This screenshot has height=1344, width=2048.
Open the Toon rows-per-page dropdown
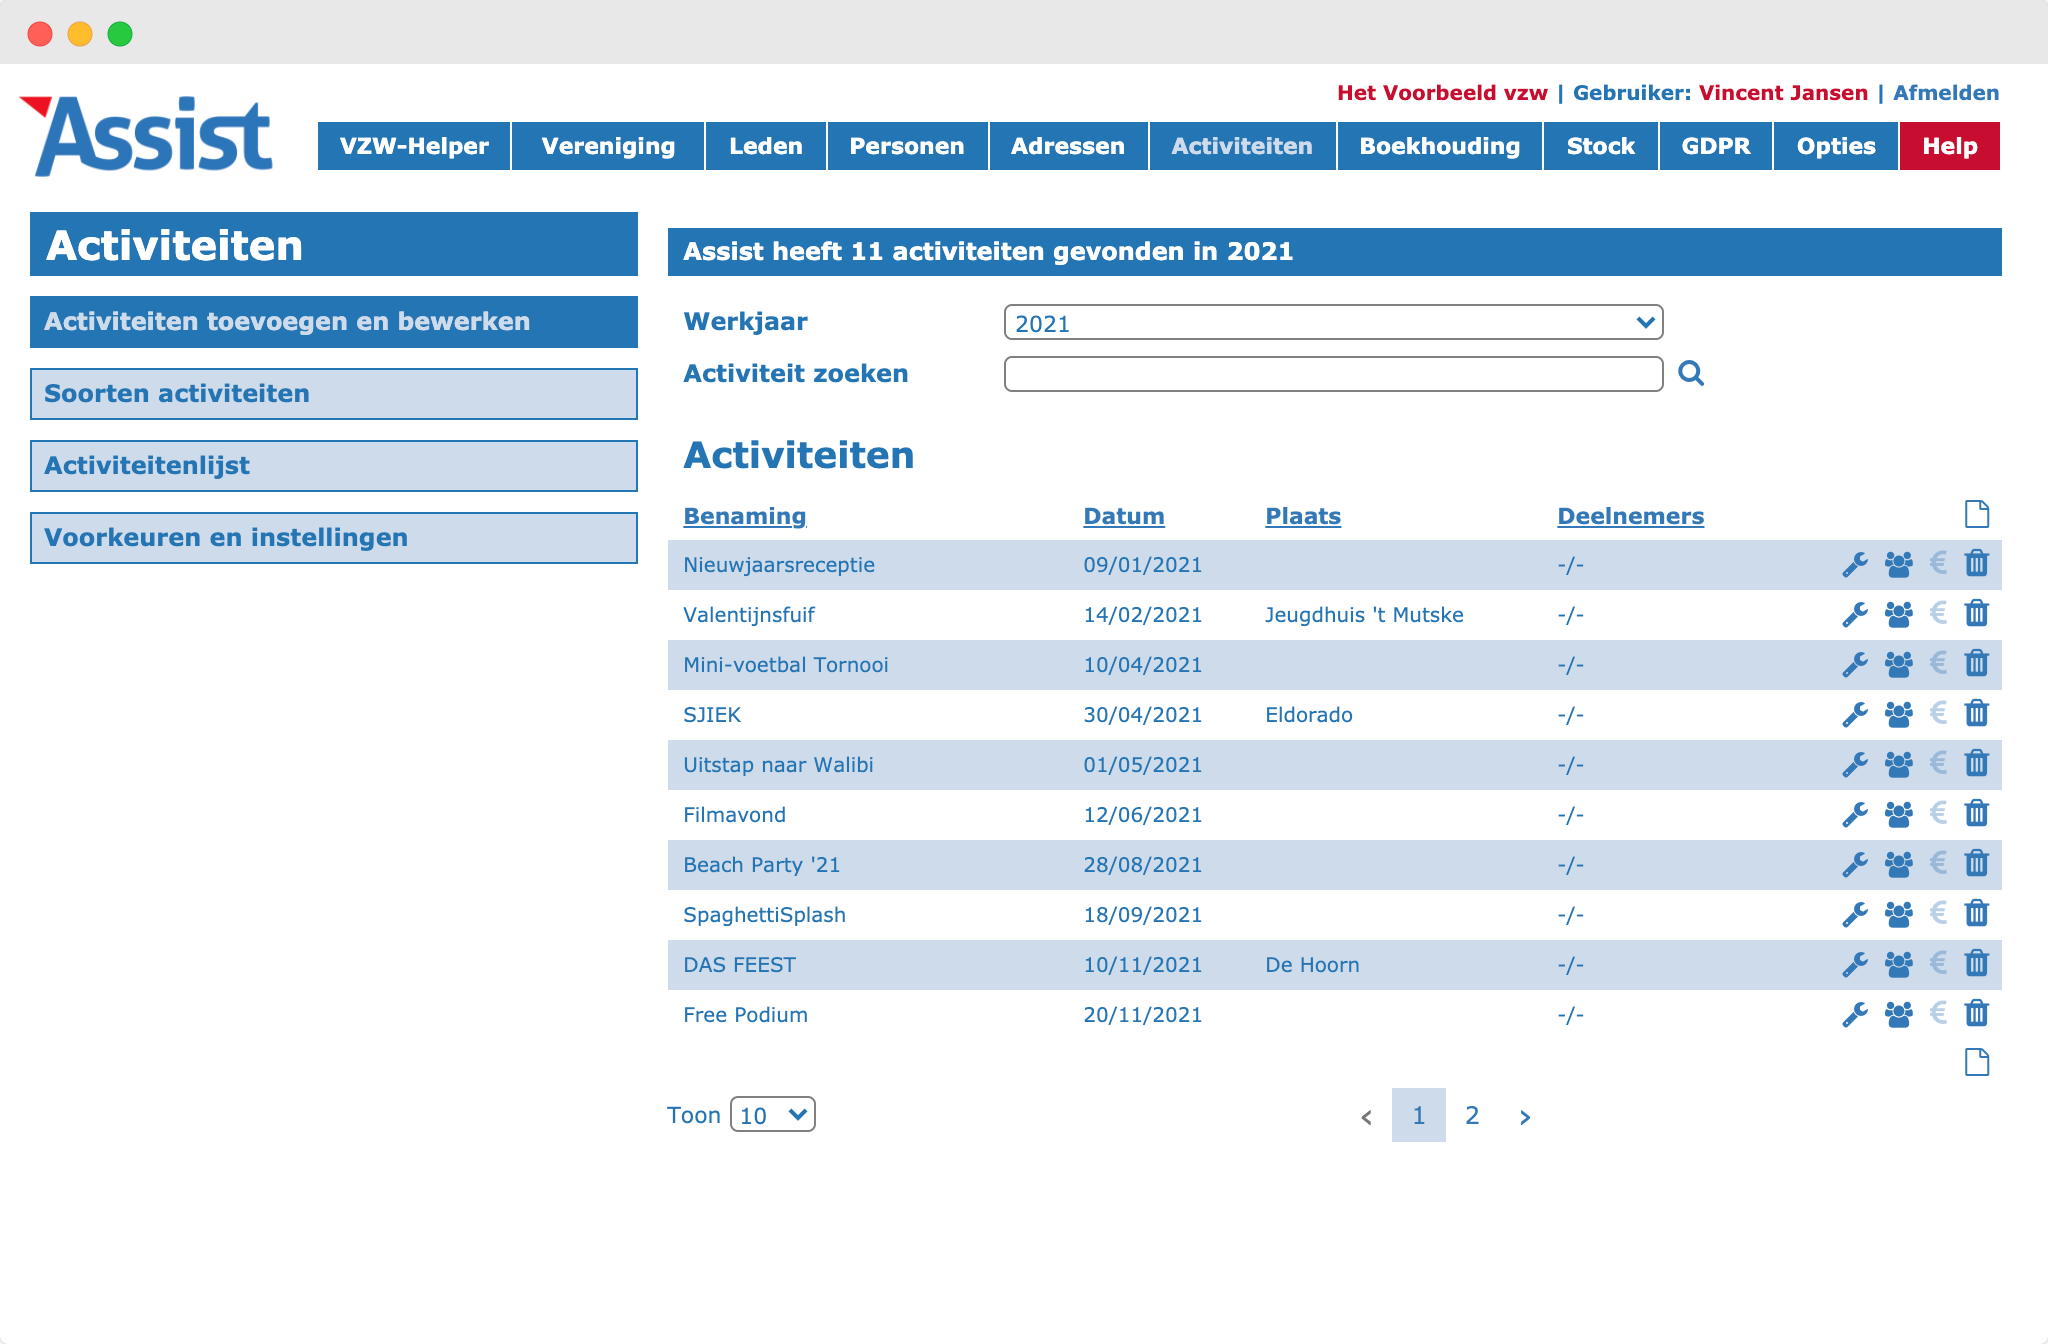[x=773, y=1114]
